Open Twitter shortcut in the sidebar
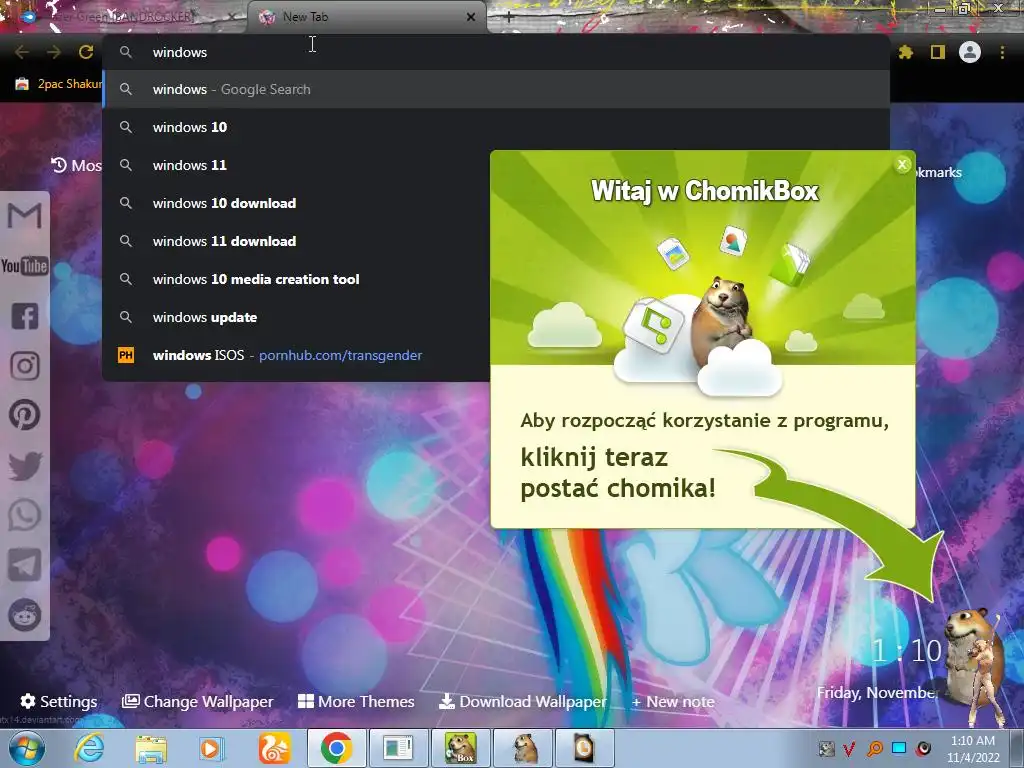The image size is (1024, 768). (x=25, y=466)
